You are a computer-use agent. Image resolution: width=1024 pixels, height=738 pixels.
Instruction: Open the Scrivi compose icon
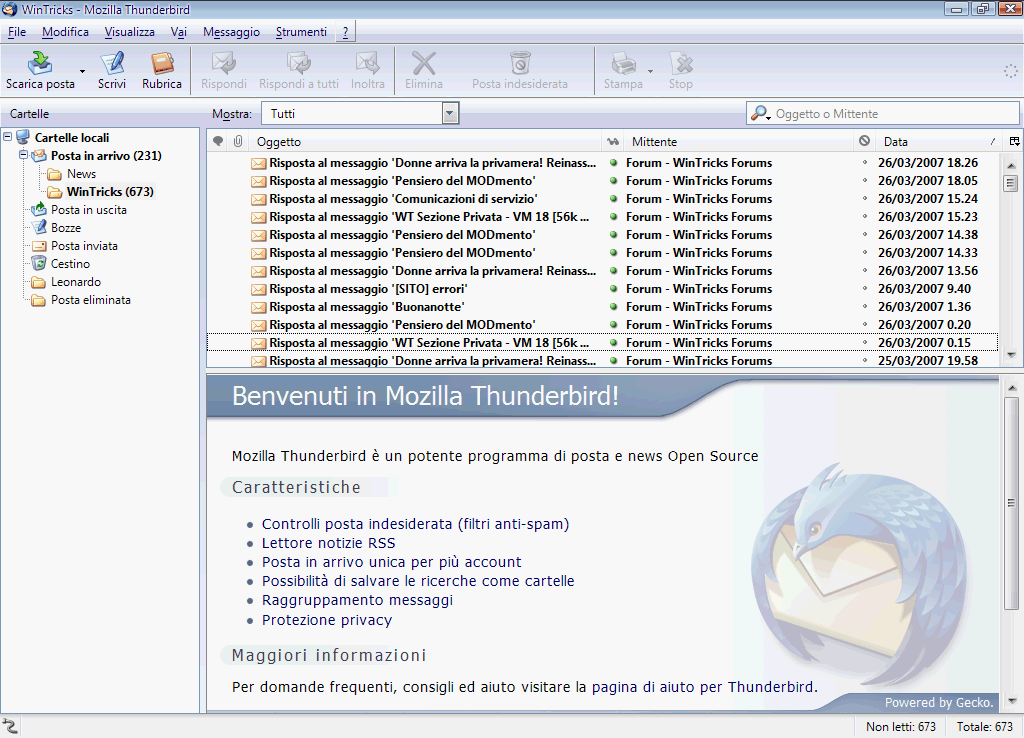click(x=112, y=63)
